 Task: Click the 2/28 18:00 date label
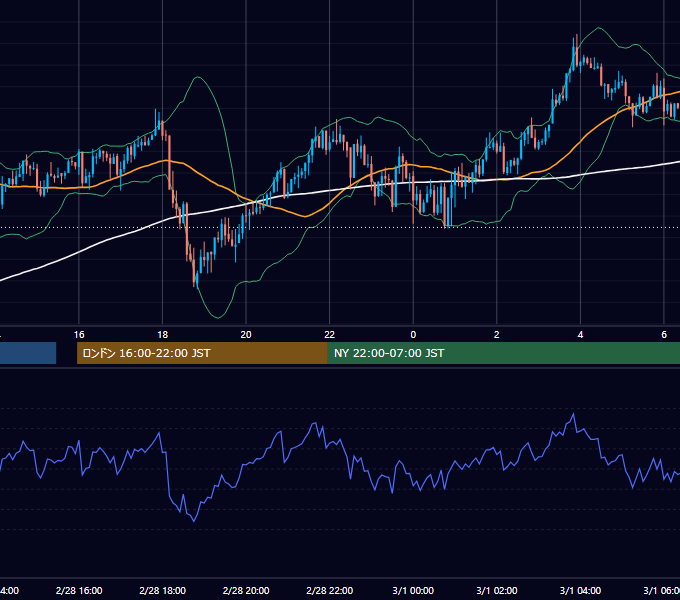163,590
